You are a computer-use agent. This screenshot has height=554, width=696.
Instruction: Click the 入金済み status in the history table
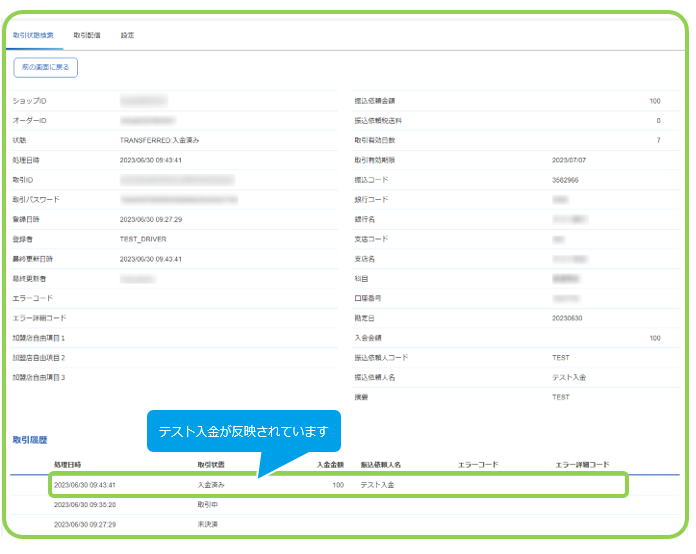click(211, 485)
